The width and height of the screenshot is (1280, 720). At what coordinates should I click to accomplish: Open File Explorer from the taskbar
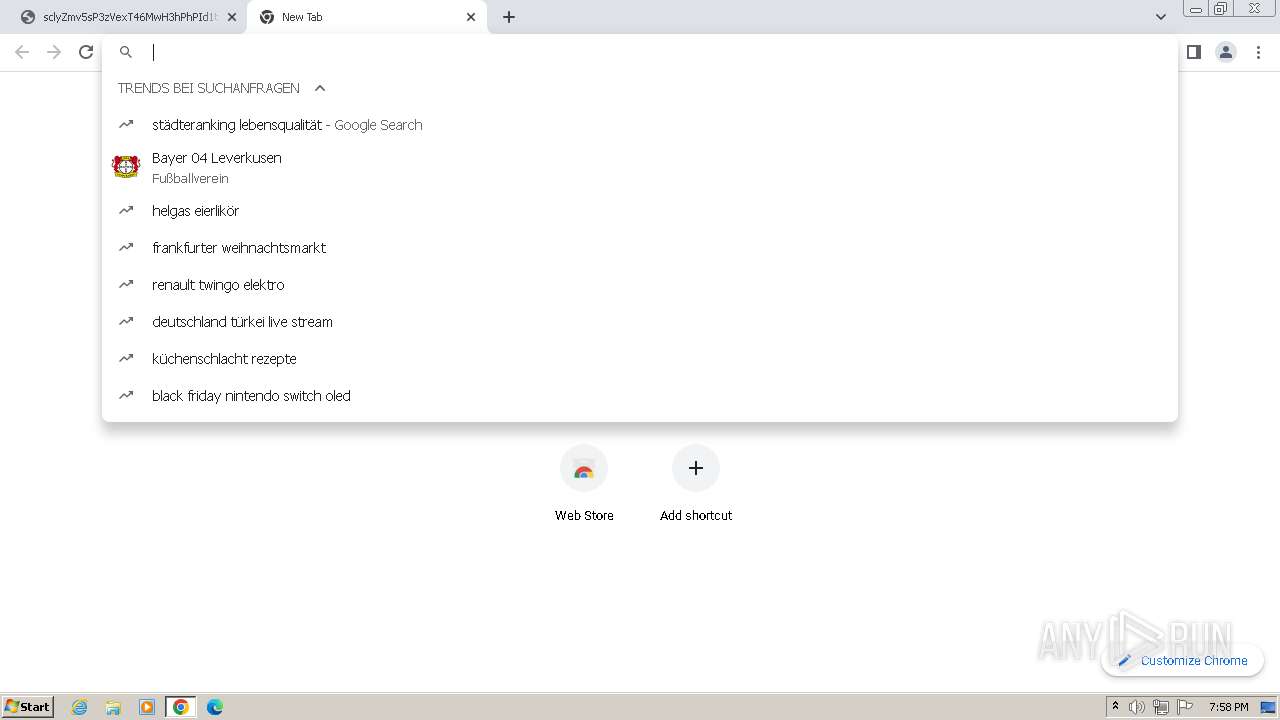(x=113, y=707)
